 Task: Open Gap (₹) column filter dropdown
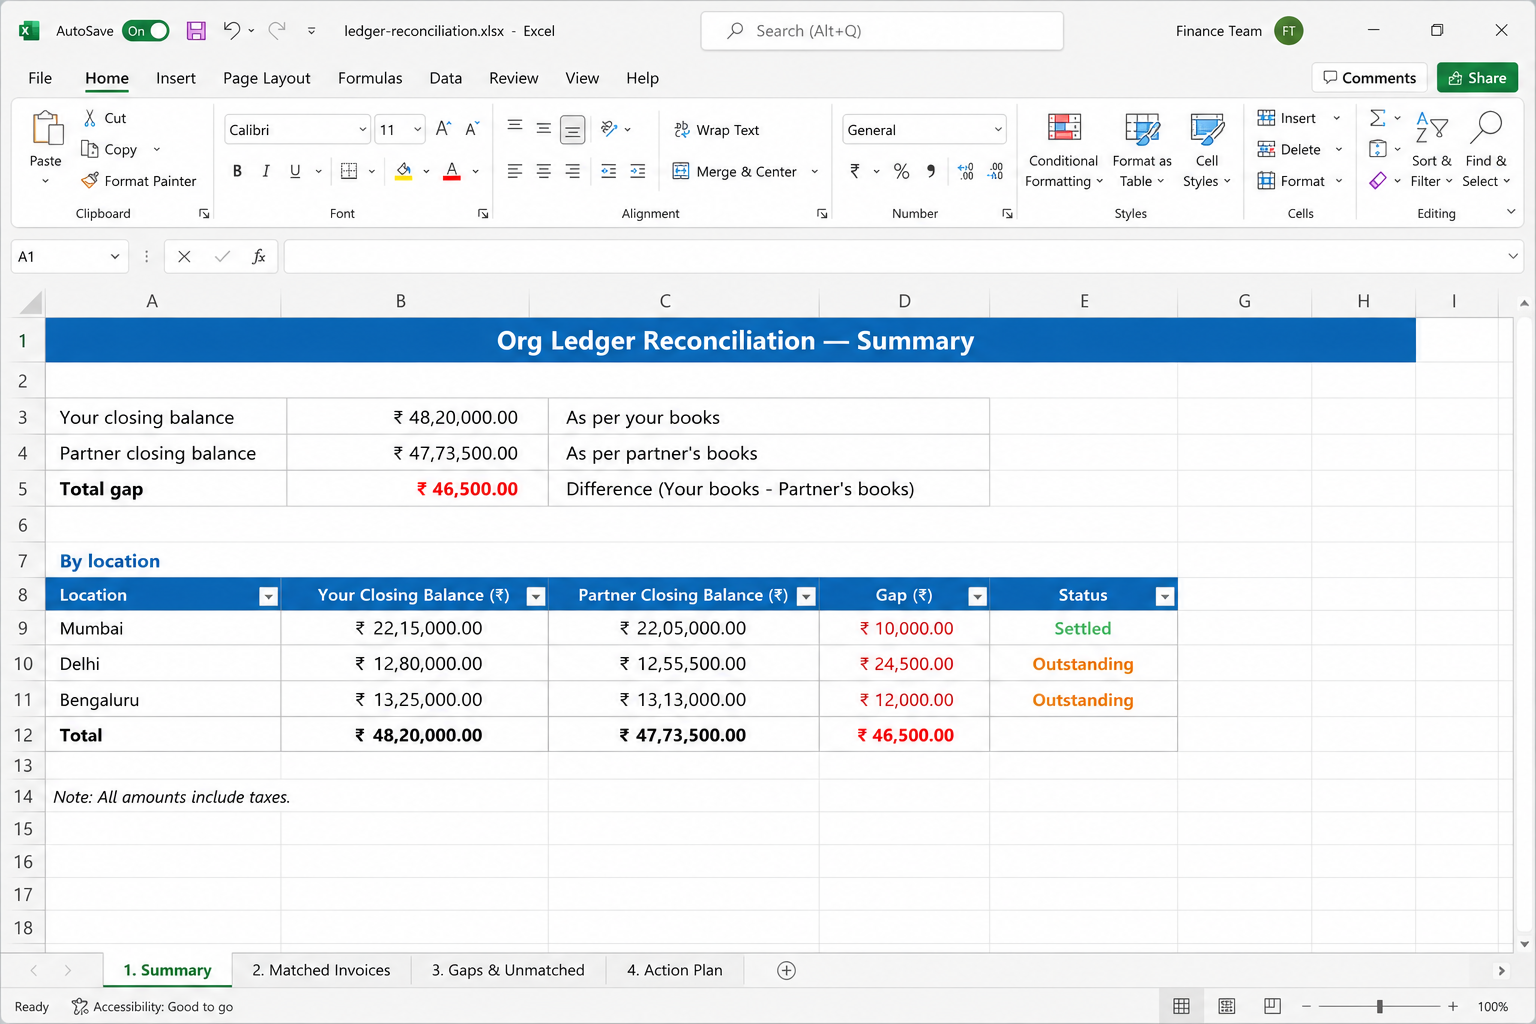[x=978, y=597]
